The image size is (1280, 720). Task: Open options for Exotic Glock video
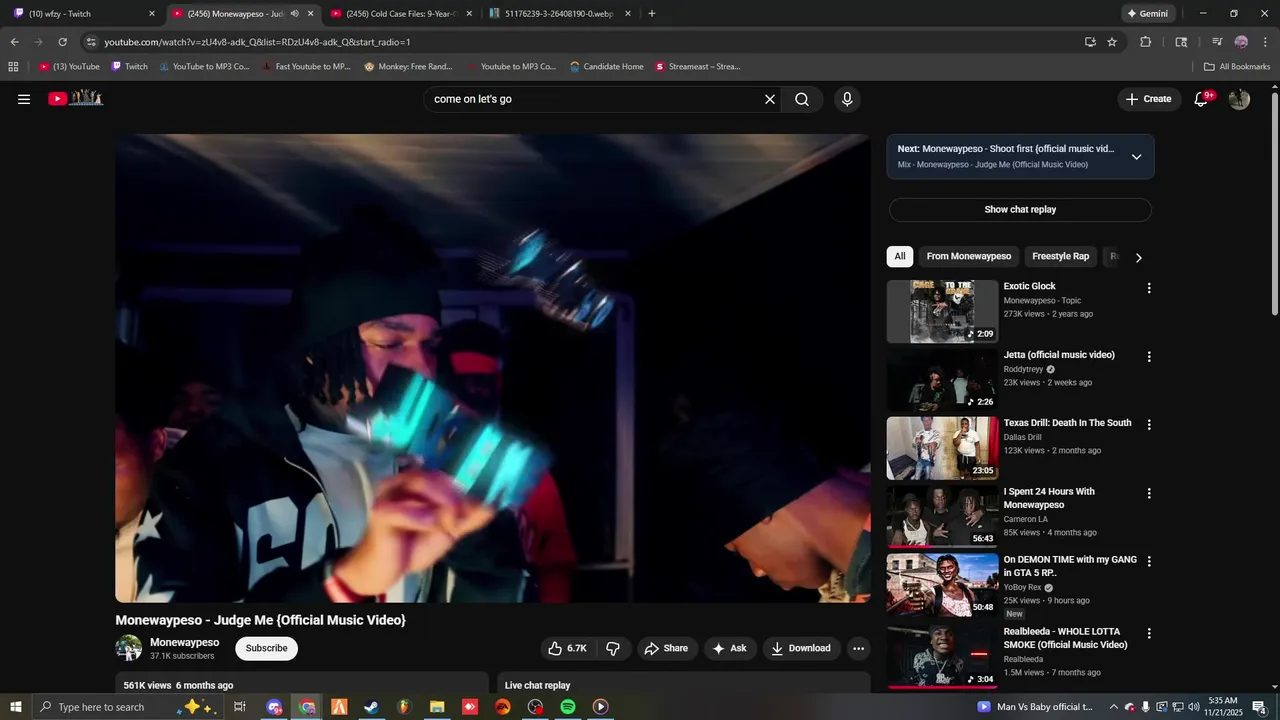pyautogui.click(x=1148, y=288)
